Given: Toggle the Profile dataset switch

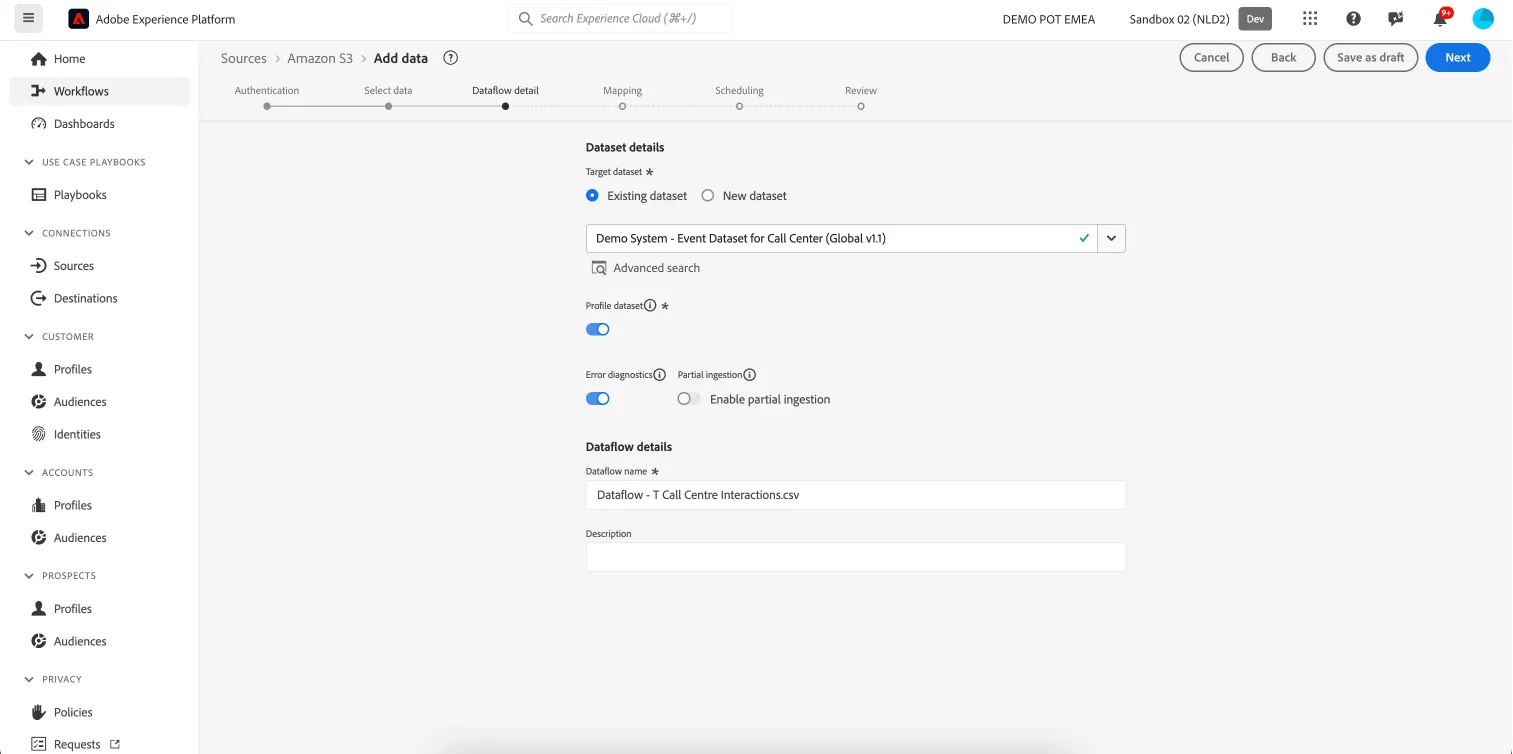Looking at the screenshot, I should (x=598, y=329).
